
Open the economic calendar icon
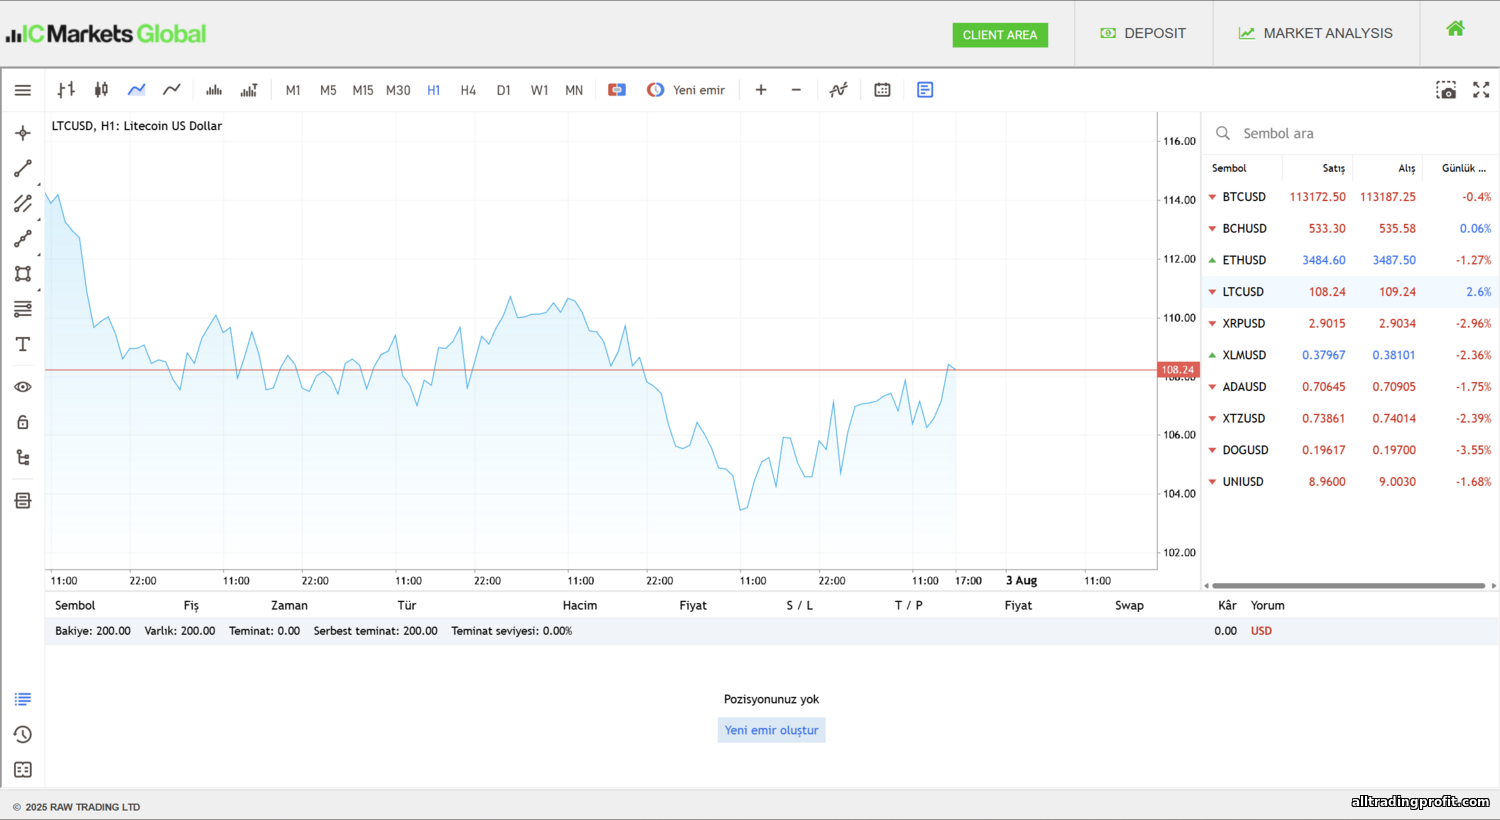click(882, 90)
